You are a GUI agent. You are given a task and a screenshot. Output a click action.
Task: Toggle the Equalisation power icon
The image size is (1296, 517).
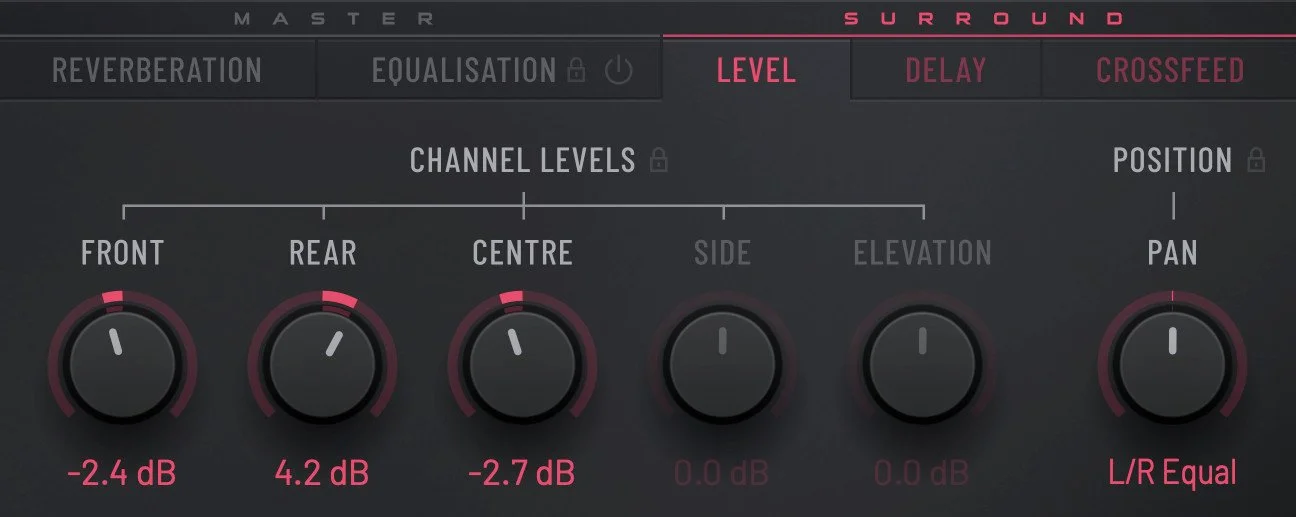click(x=619, y=71)
